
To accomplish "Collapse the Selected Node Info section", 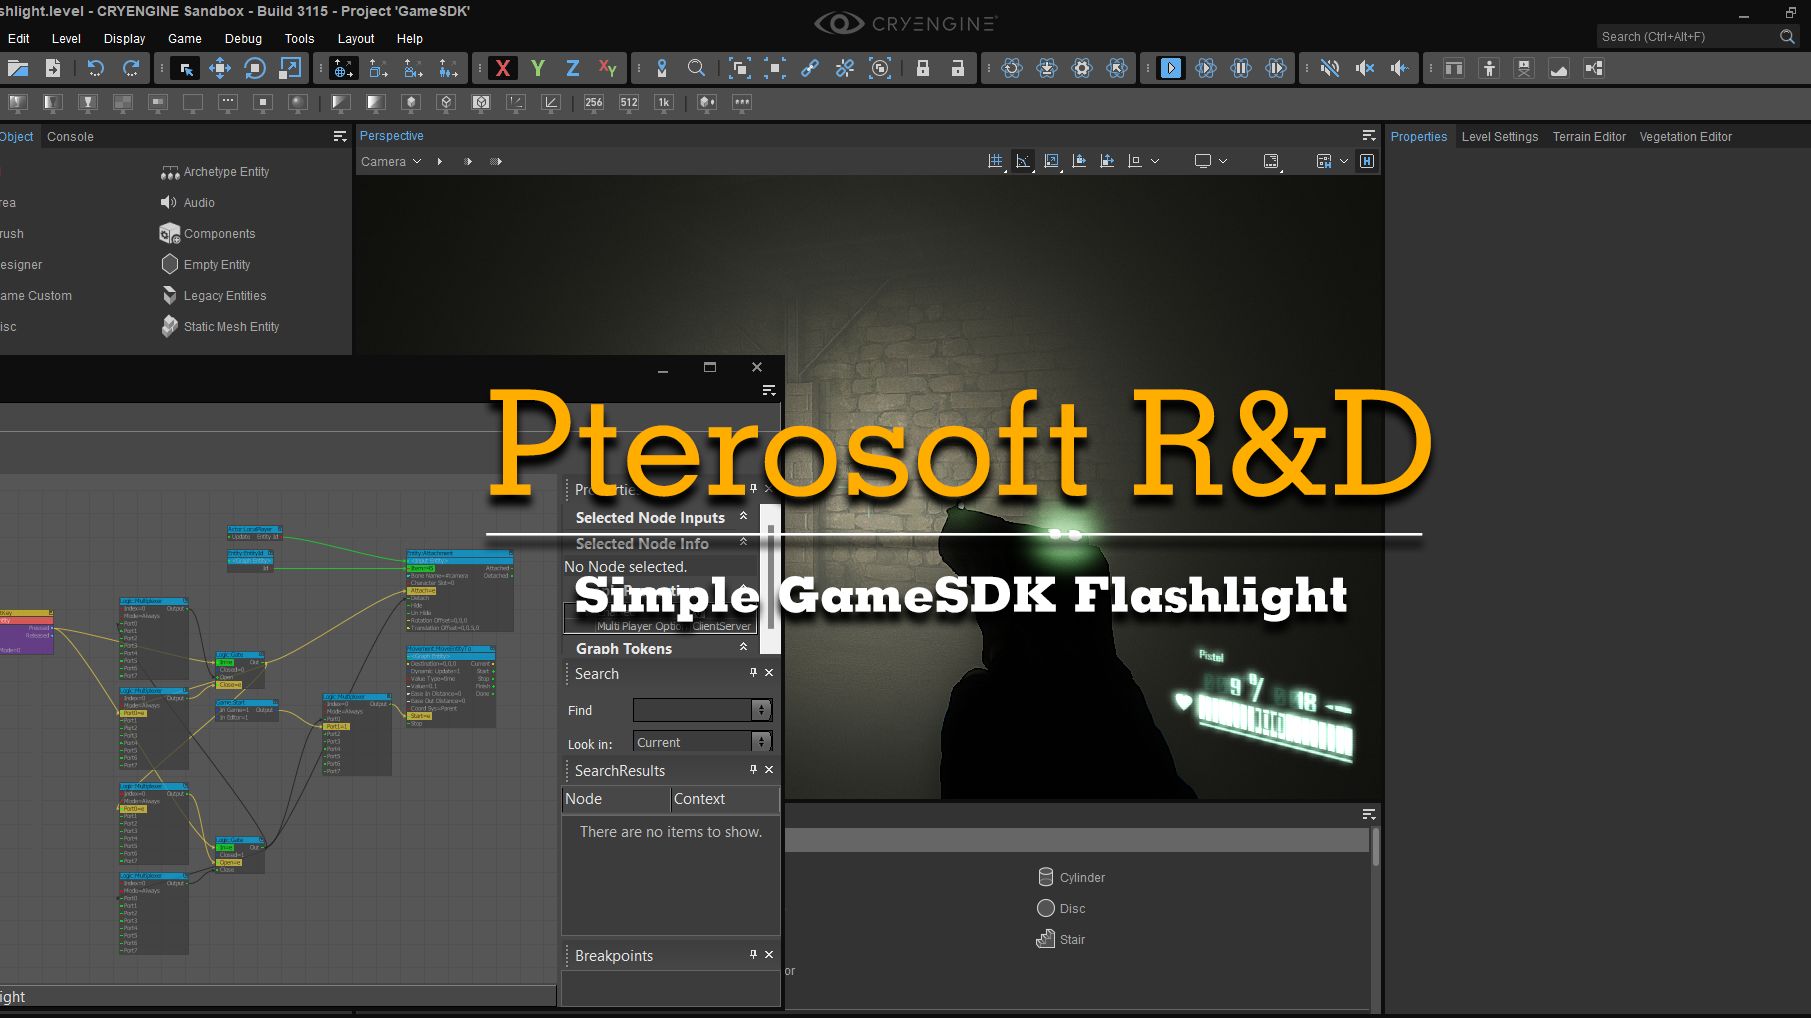I will click(743, 543).
